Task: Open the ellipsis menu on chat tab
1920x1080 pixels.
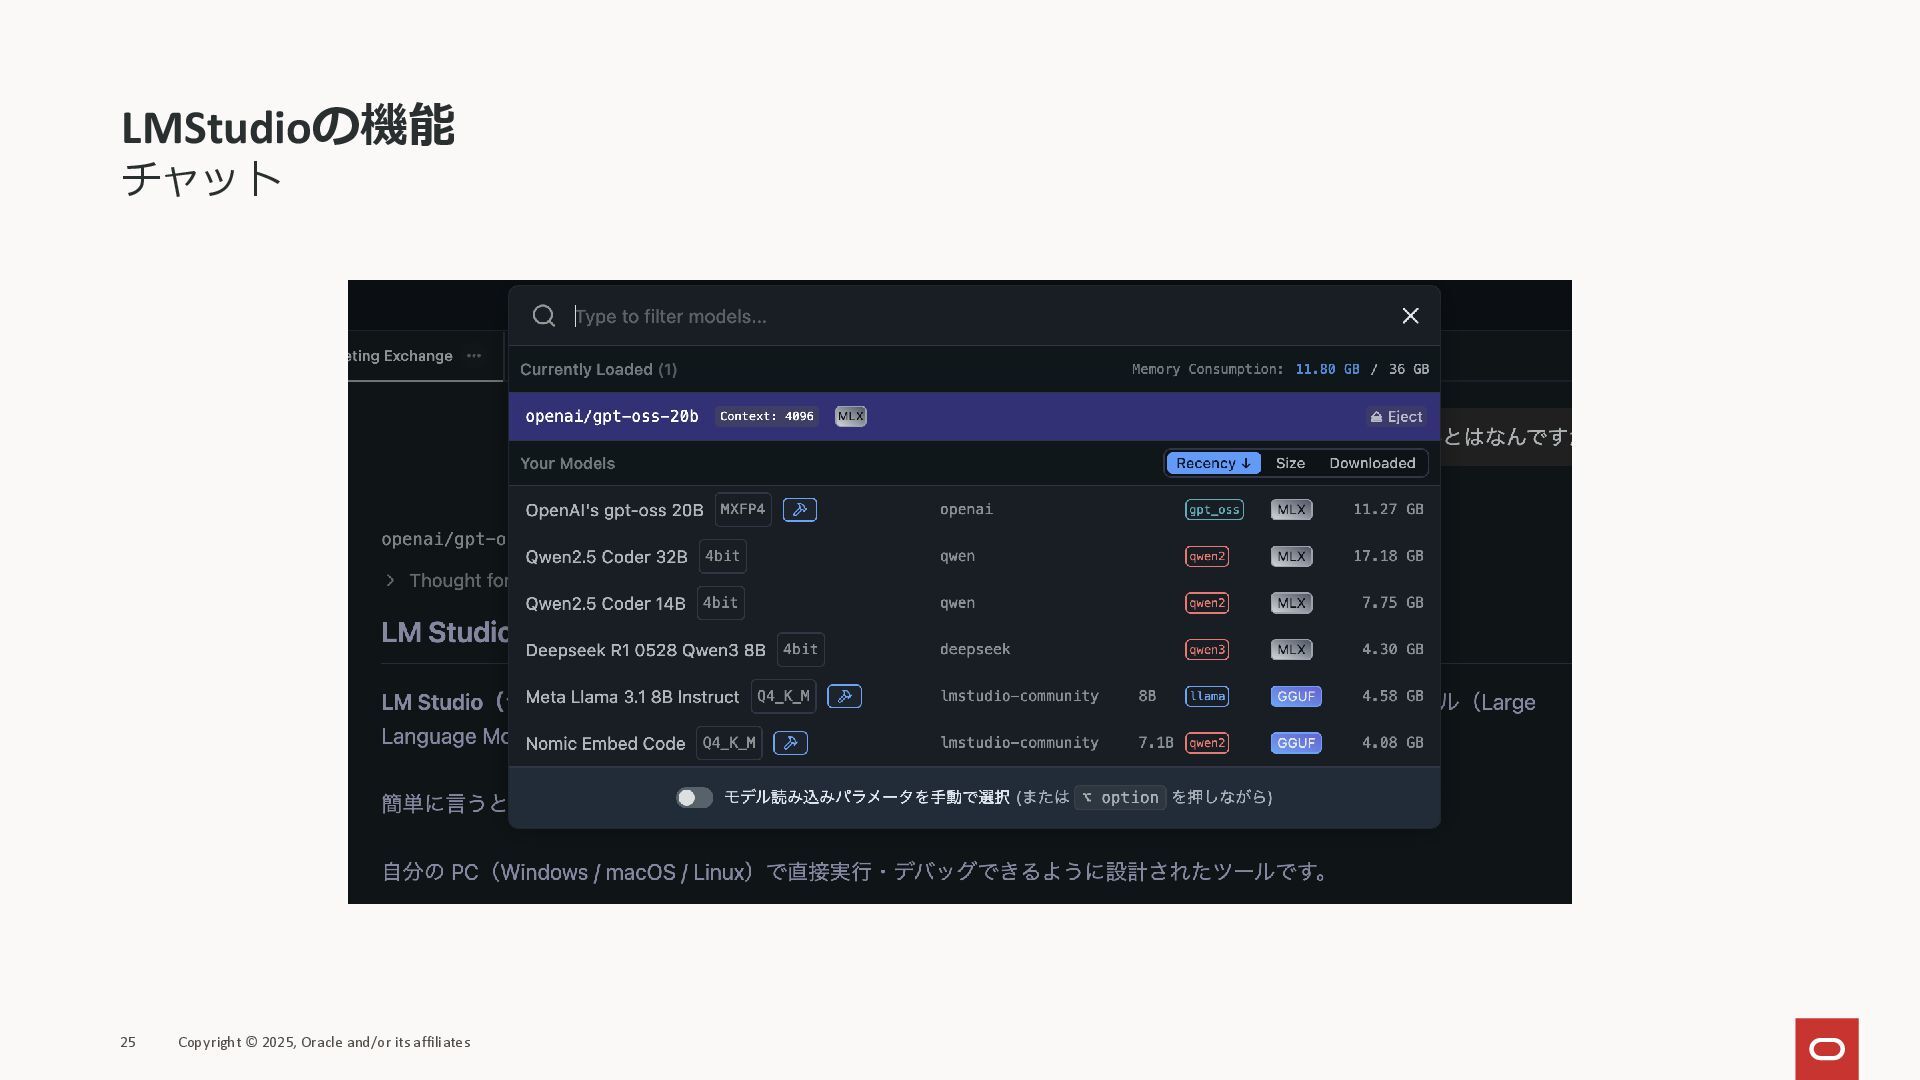Action: point(474,356)
